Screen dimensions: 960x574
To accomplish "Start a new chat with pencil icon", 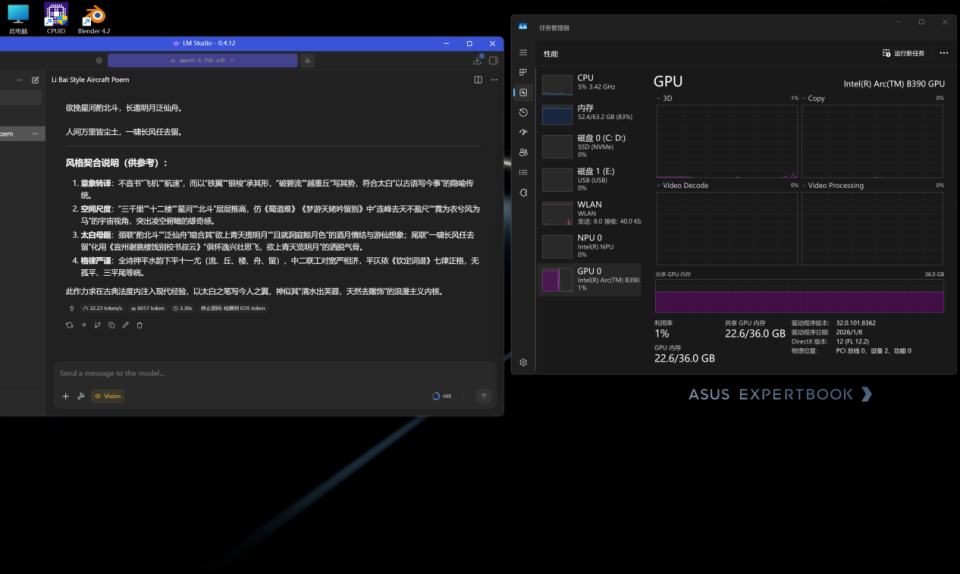I will click(x=36, y=80).
